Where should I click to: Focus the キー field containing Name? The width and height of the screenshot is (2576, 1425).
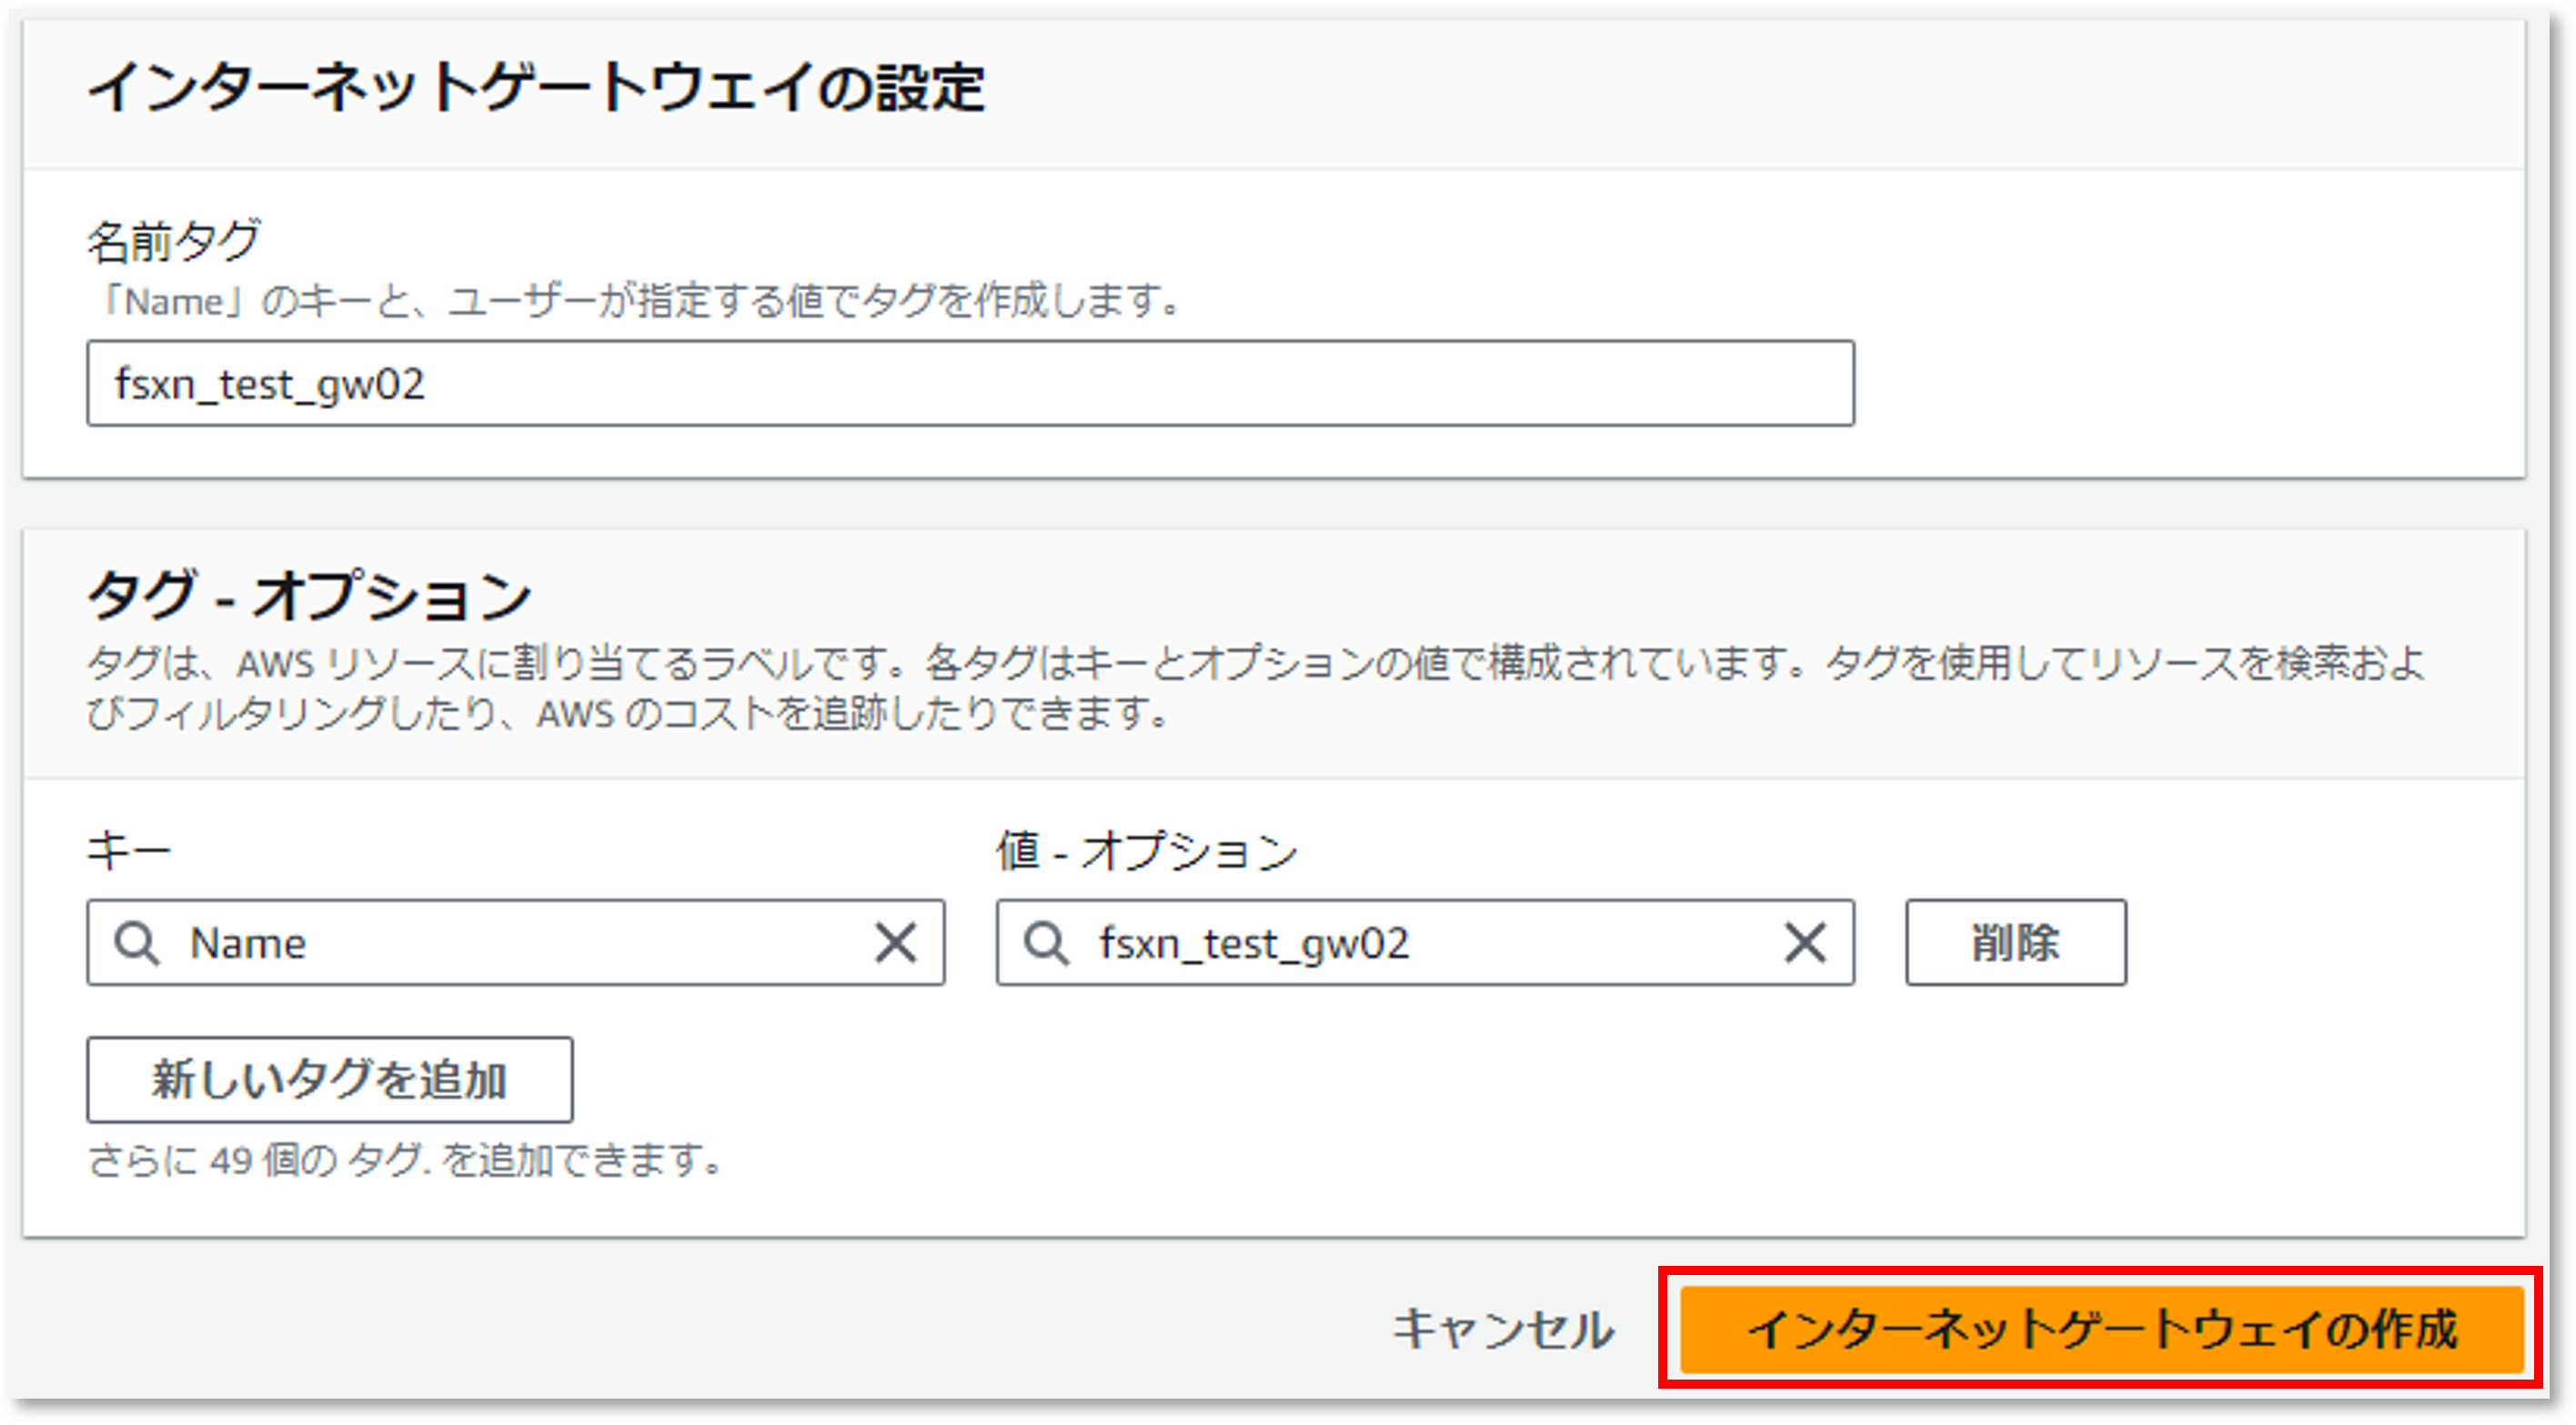[515, 942]
